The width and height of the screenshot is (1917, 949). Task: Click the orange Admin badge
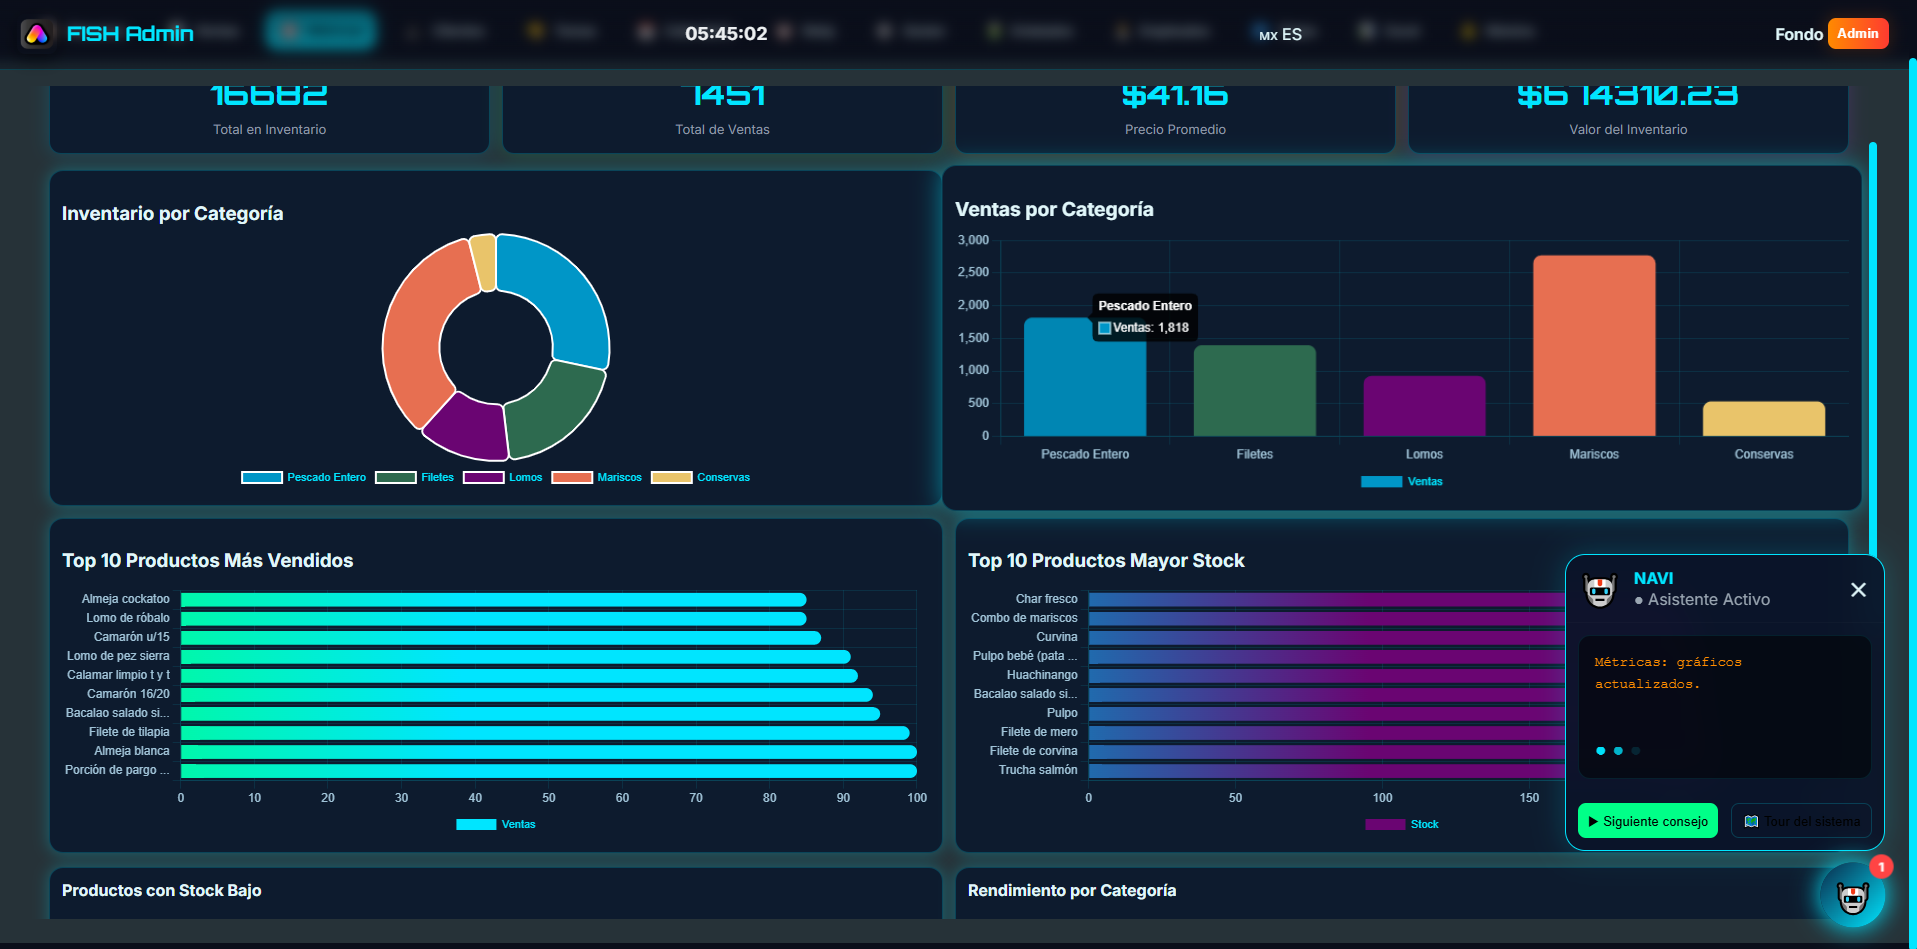pyautogui.click(x=1858, y=32)
